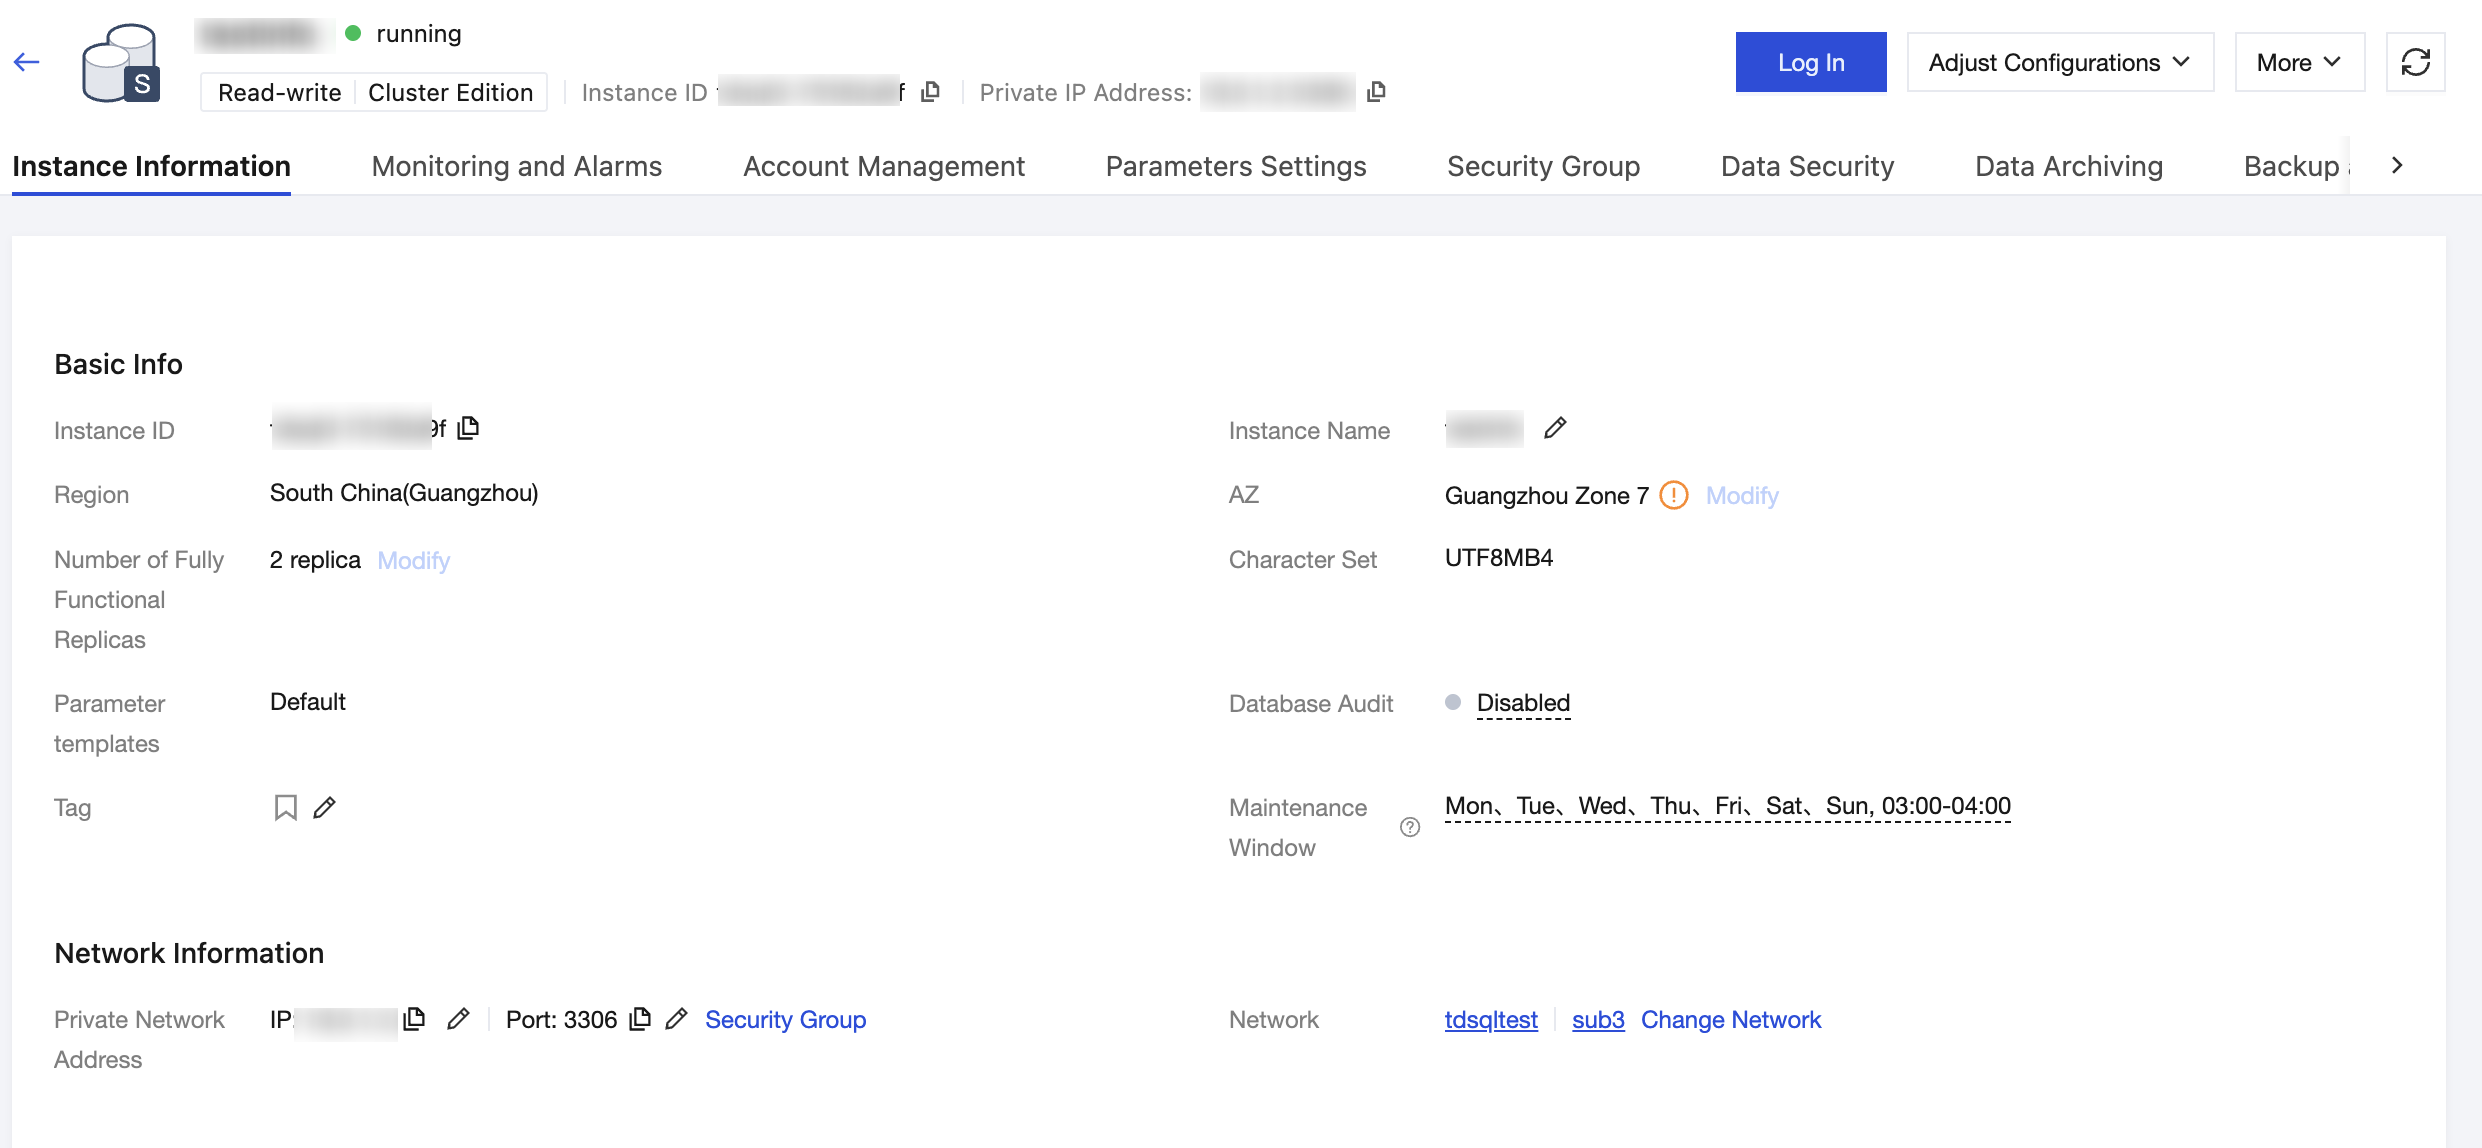Click Basic Info section heading

pos(118,364)
